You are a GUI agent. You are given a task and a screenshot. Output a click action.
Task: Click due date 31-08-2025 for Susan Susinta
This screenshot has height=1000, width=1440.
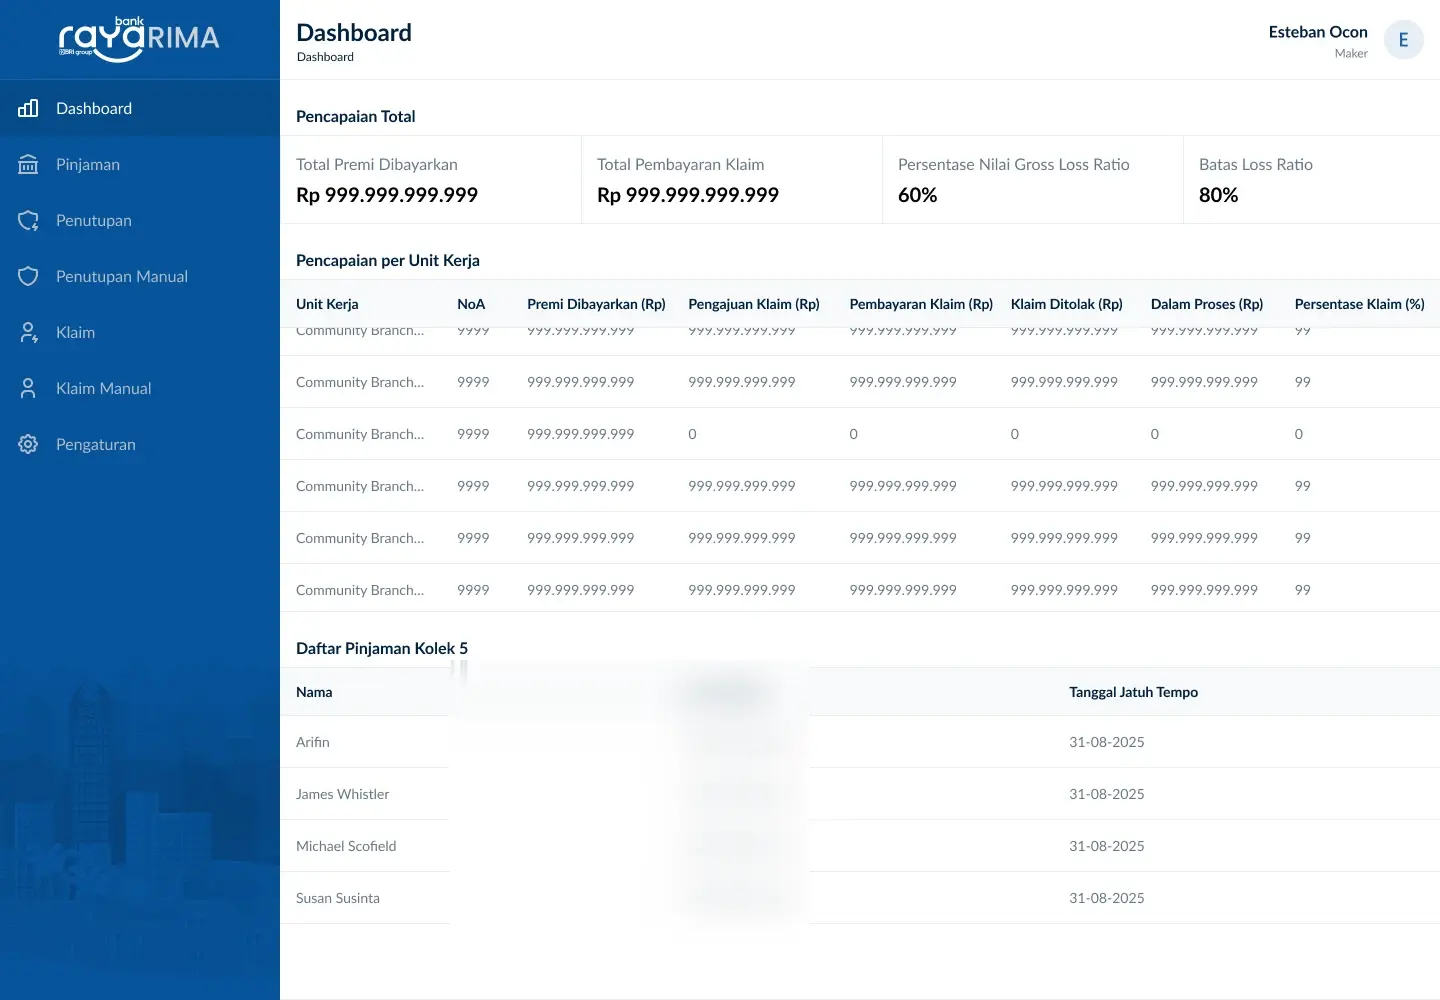point(1107,898)
